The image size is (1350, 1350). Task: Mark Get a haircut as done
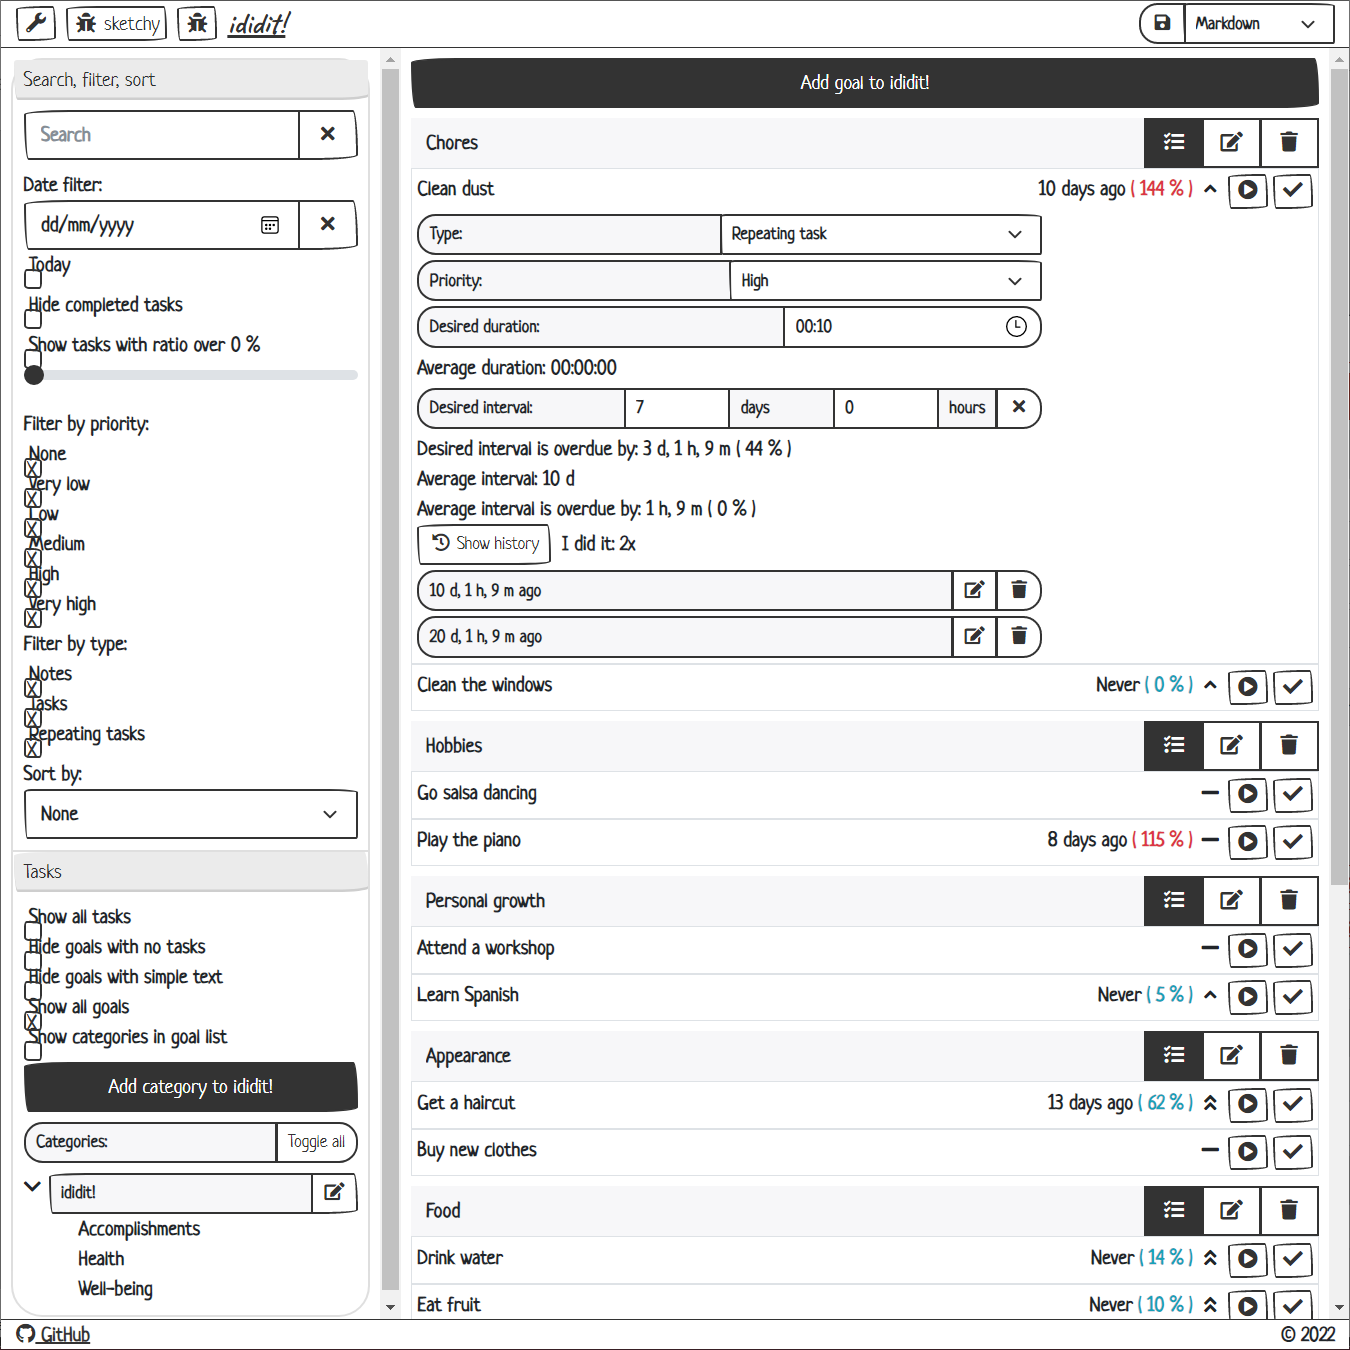click(1292, 1104)
